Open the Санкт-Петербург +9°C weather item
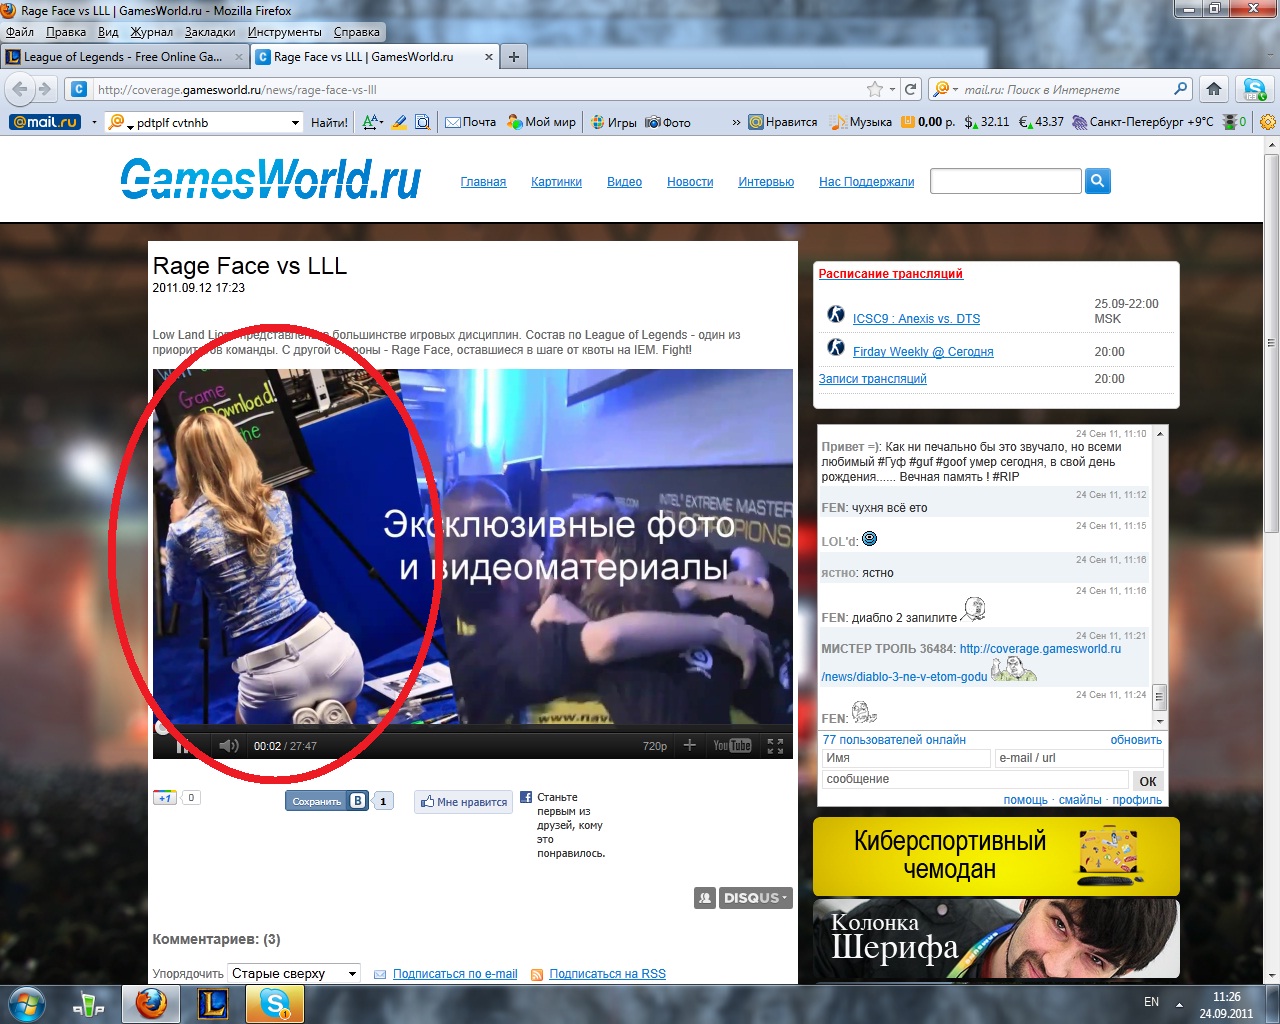Screen dimensions: 1280x1024 point(1143,122)
